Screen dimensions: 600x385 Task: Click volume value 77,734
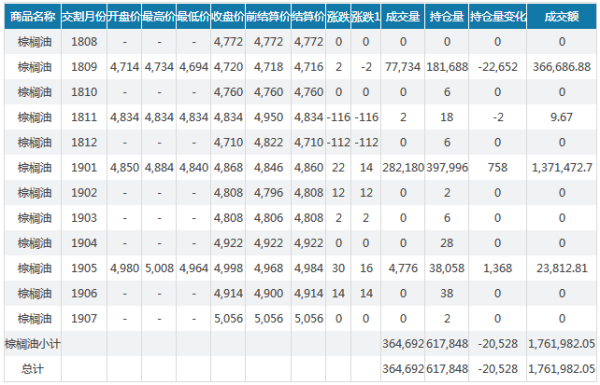tap(403, 67)
